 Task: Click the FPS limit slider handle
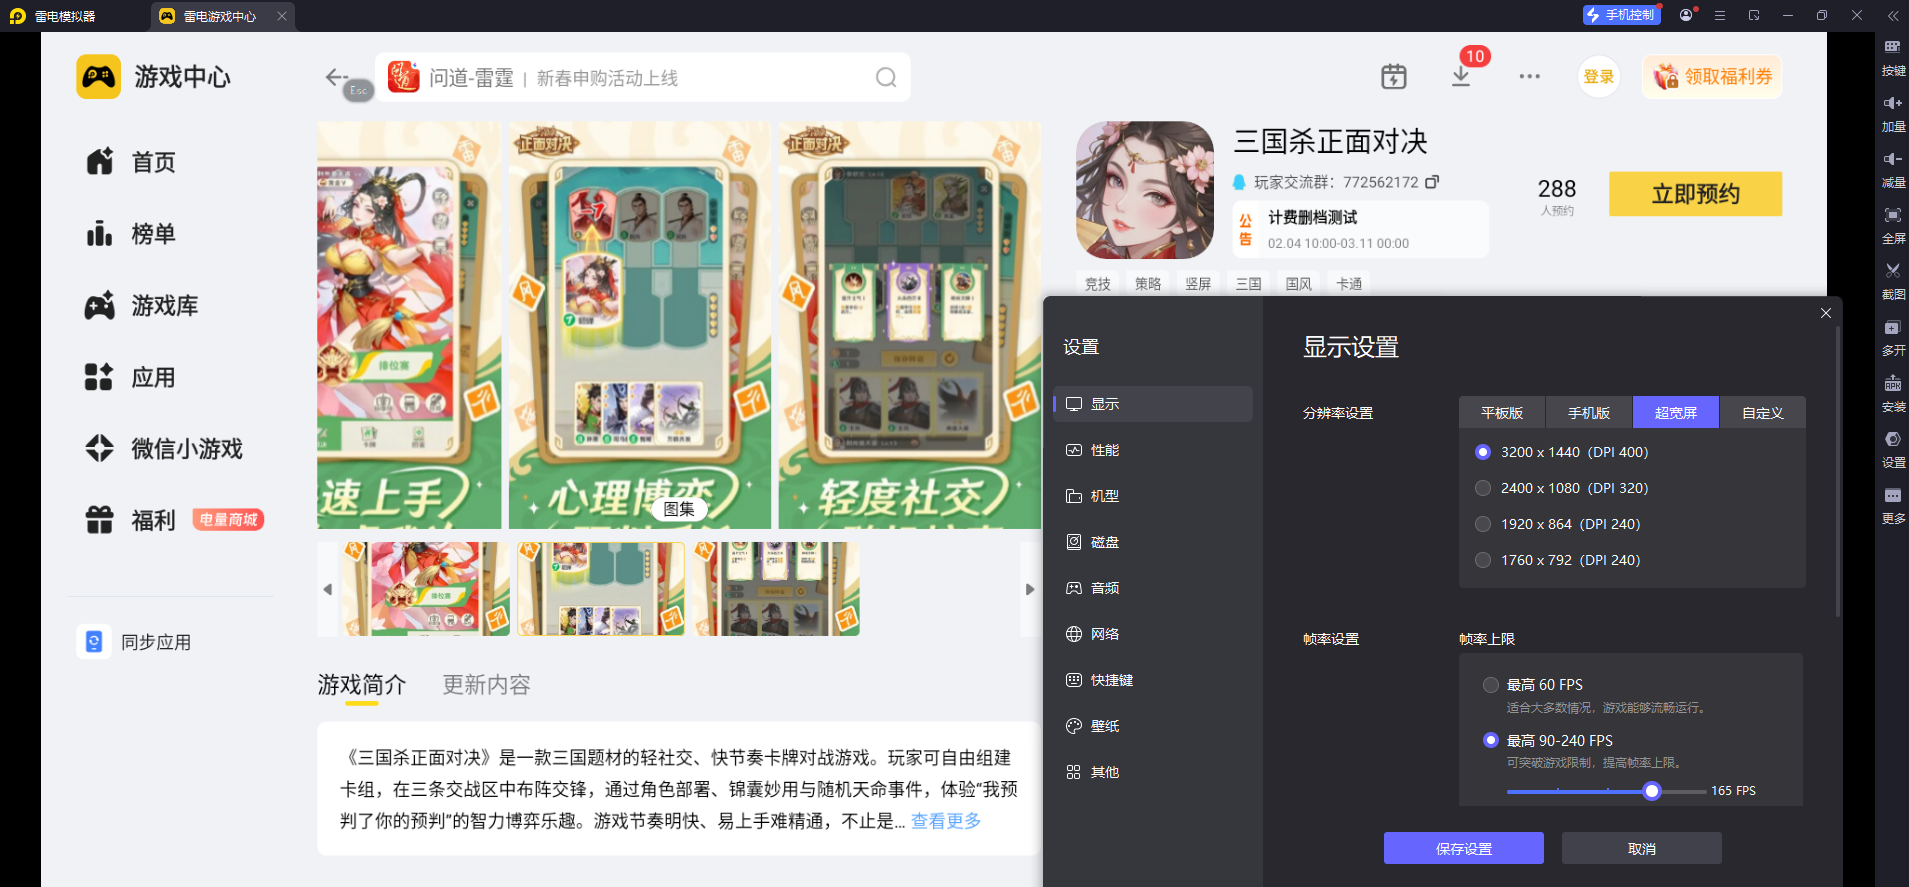[1652, 791]
